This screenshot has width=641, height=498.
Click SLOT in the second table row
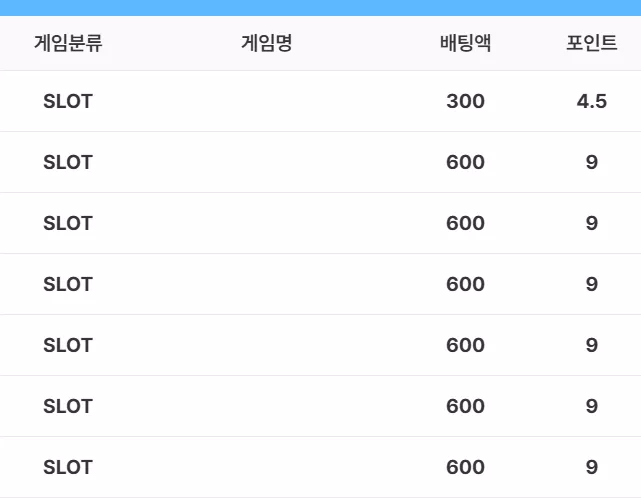click(68, 162)
